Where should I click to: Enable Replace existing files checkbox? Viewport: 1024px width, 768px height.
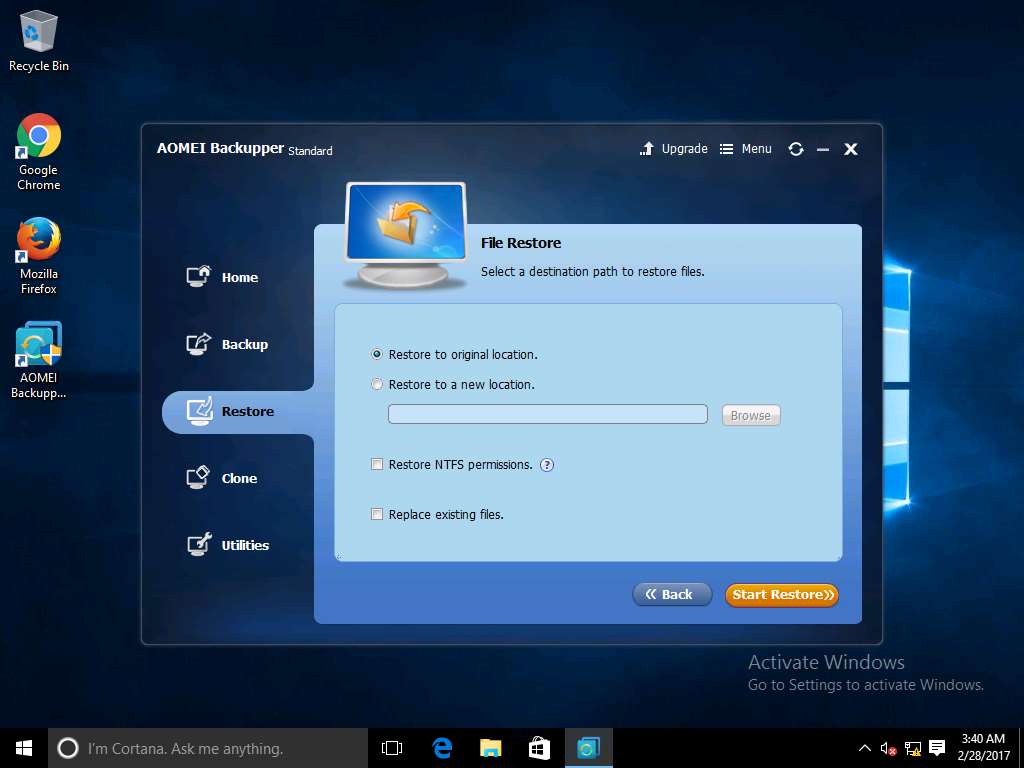pyautogui.click(x=377, y=514)
